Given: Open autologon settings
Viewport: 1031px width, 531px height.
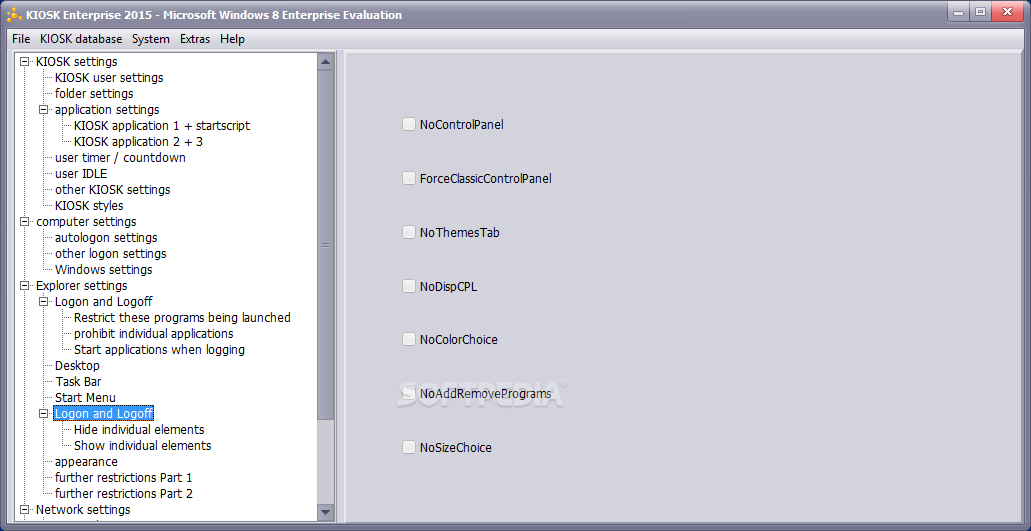Looking at the screenshot, I should pyautogui.click(x=106, y=237).
